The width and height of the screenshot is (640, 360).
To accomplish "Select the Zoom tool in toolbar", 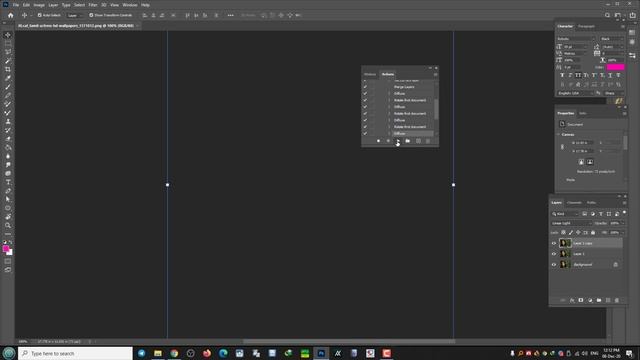I will [x=8, y=225].
